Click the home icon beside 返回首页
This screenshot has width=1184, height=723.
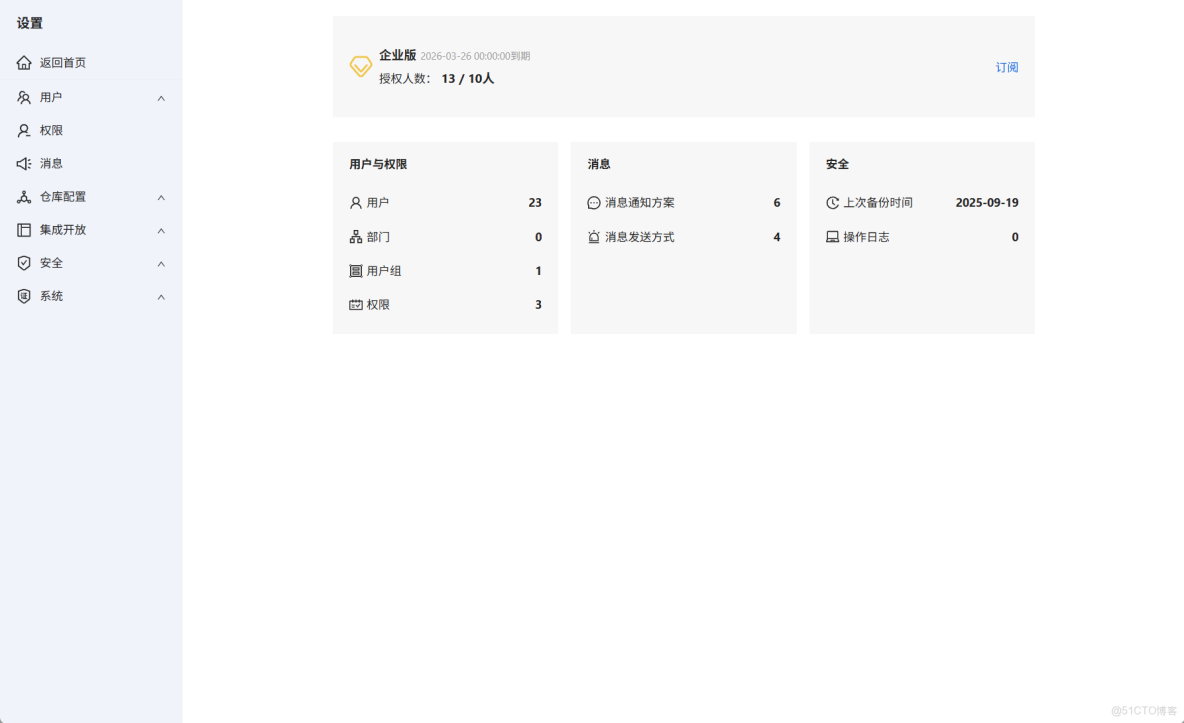24,62
